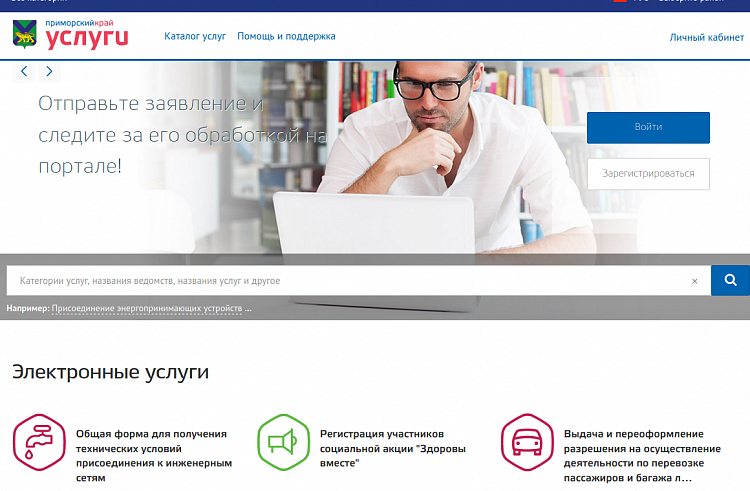Open Регистрация участников социальной акции link
Screen dimensions: 750x491
tap(393, 448)
